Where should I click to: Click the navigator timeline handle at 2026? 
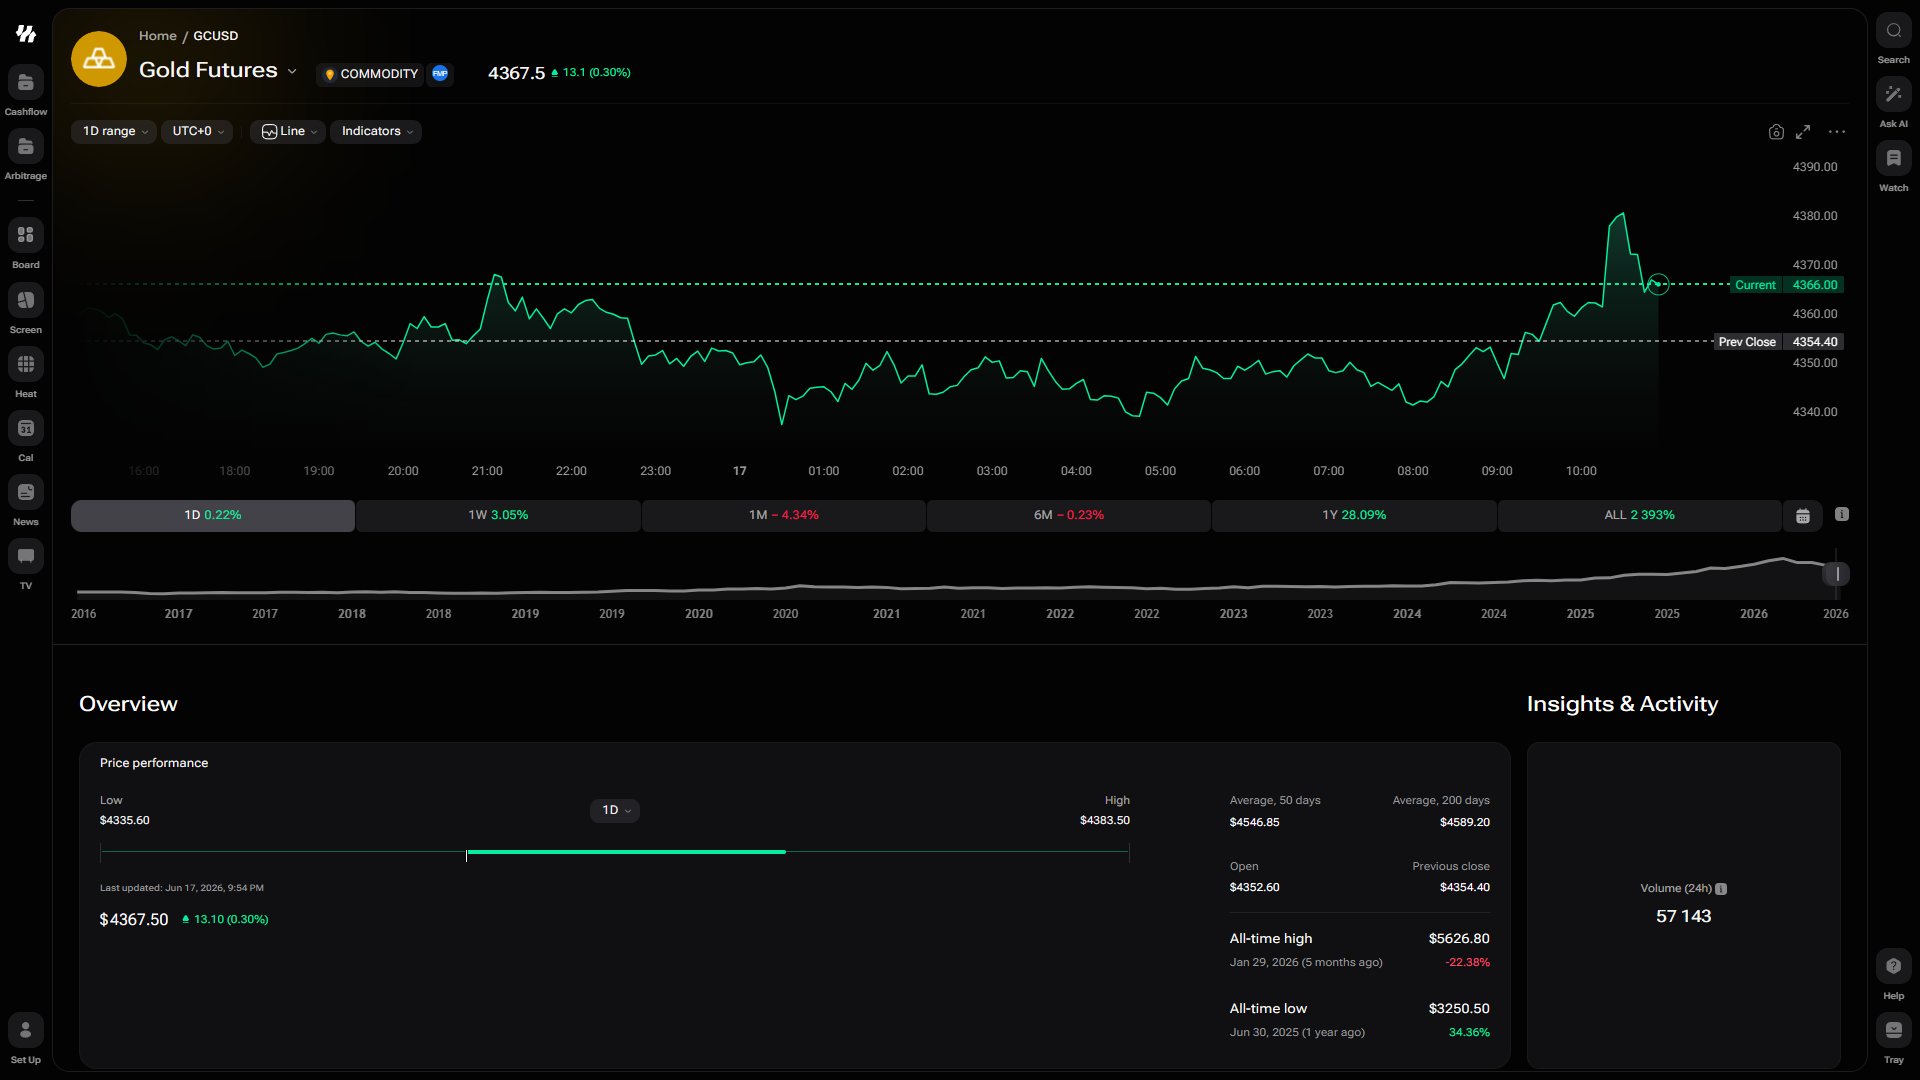pos(1837,574)
